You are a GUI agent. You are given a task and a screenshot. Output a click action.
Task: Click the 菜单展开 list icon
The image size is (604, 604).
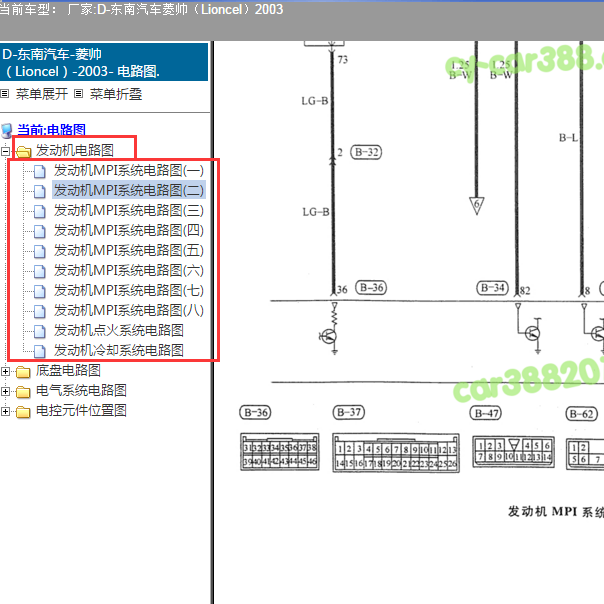click(x=5, y=94)
